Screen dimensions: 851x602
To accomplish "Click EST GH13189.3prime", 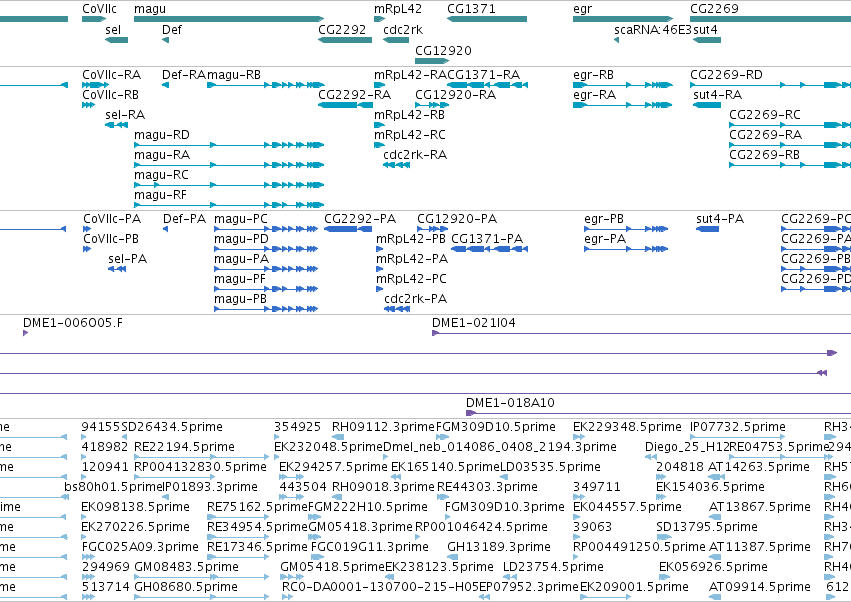I will click(499, 547).
